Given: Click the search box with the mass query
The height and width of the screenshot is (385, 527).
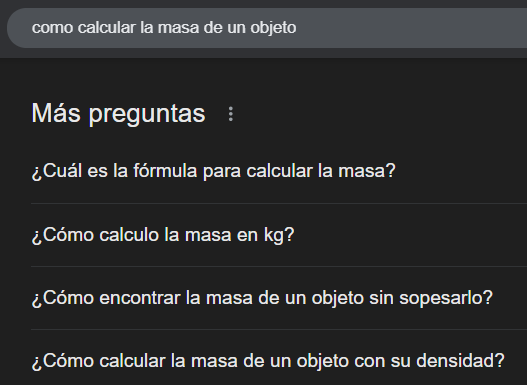Looking at the screenshot, I should [x=267, y=28].
